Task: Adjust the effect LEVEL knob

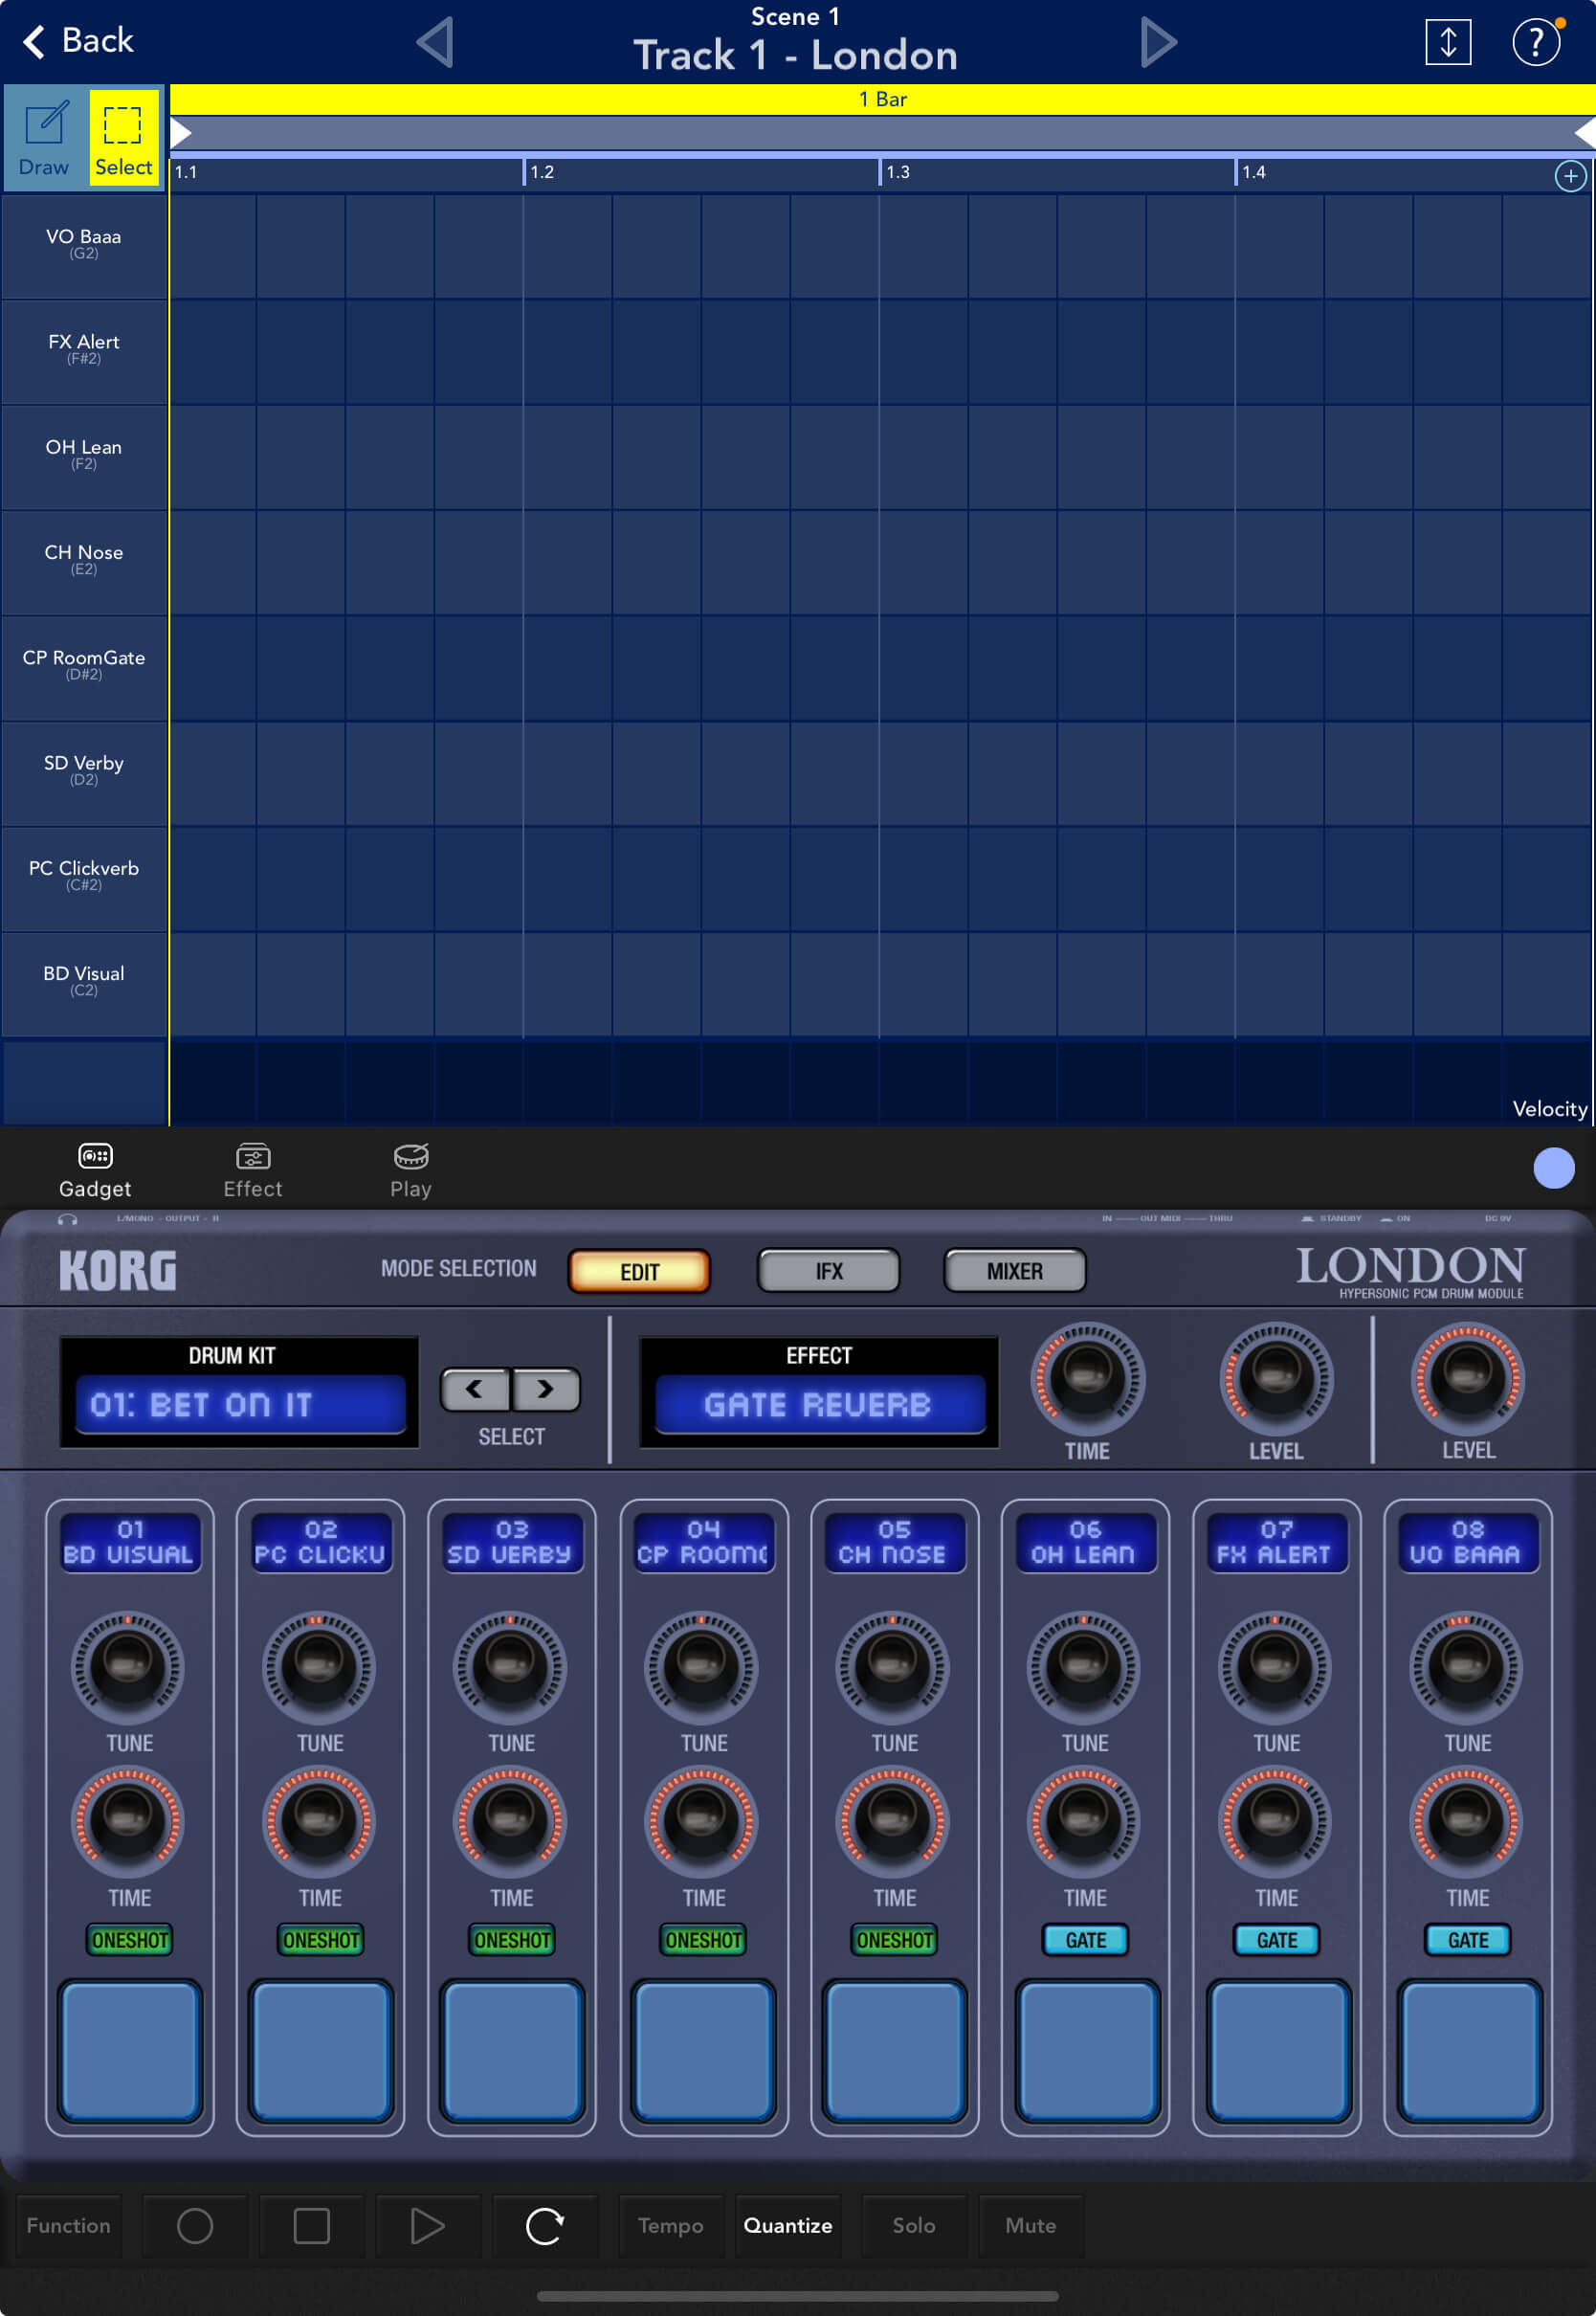Action: tap(1276, 1379)
